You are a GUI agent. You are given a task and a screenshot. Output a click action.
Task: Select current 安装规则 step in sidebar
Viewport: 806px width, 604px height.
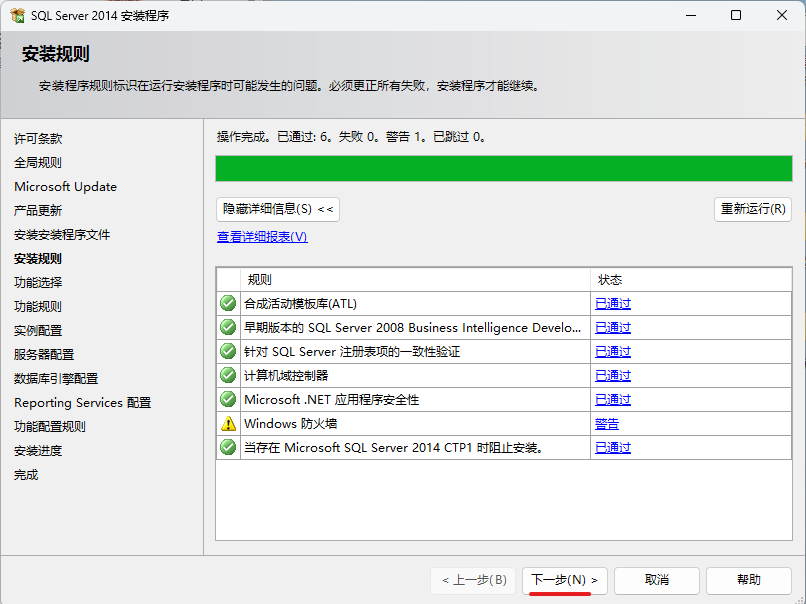point(38,259)
